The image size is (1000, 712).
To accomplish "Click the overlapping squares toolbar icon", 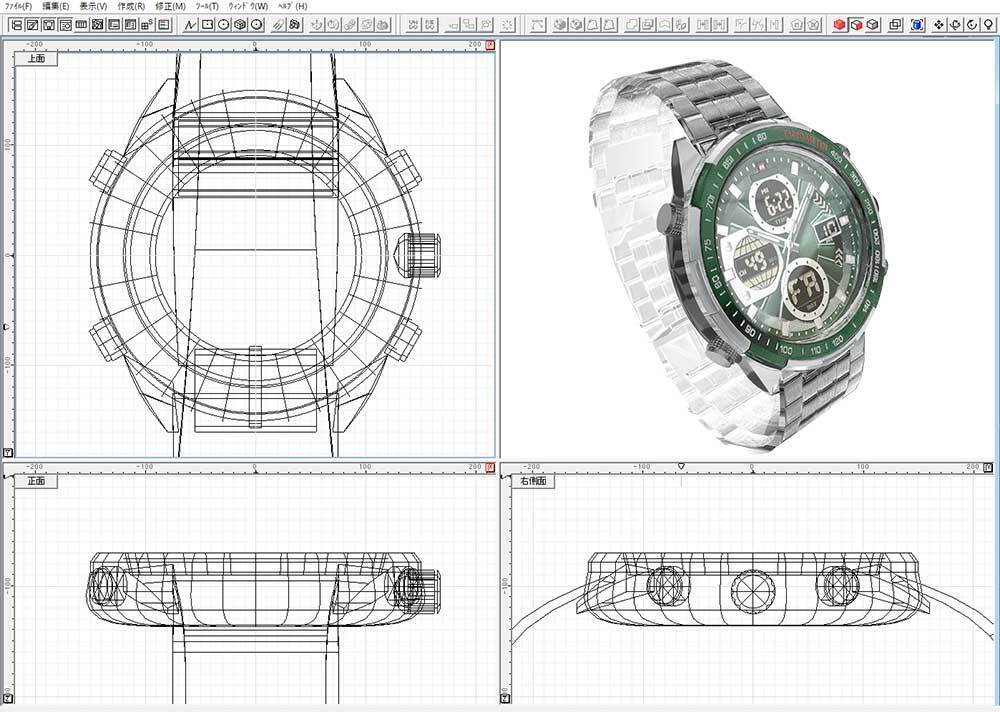I will click(895, 24).
